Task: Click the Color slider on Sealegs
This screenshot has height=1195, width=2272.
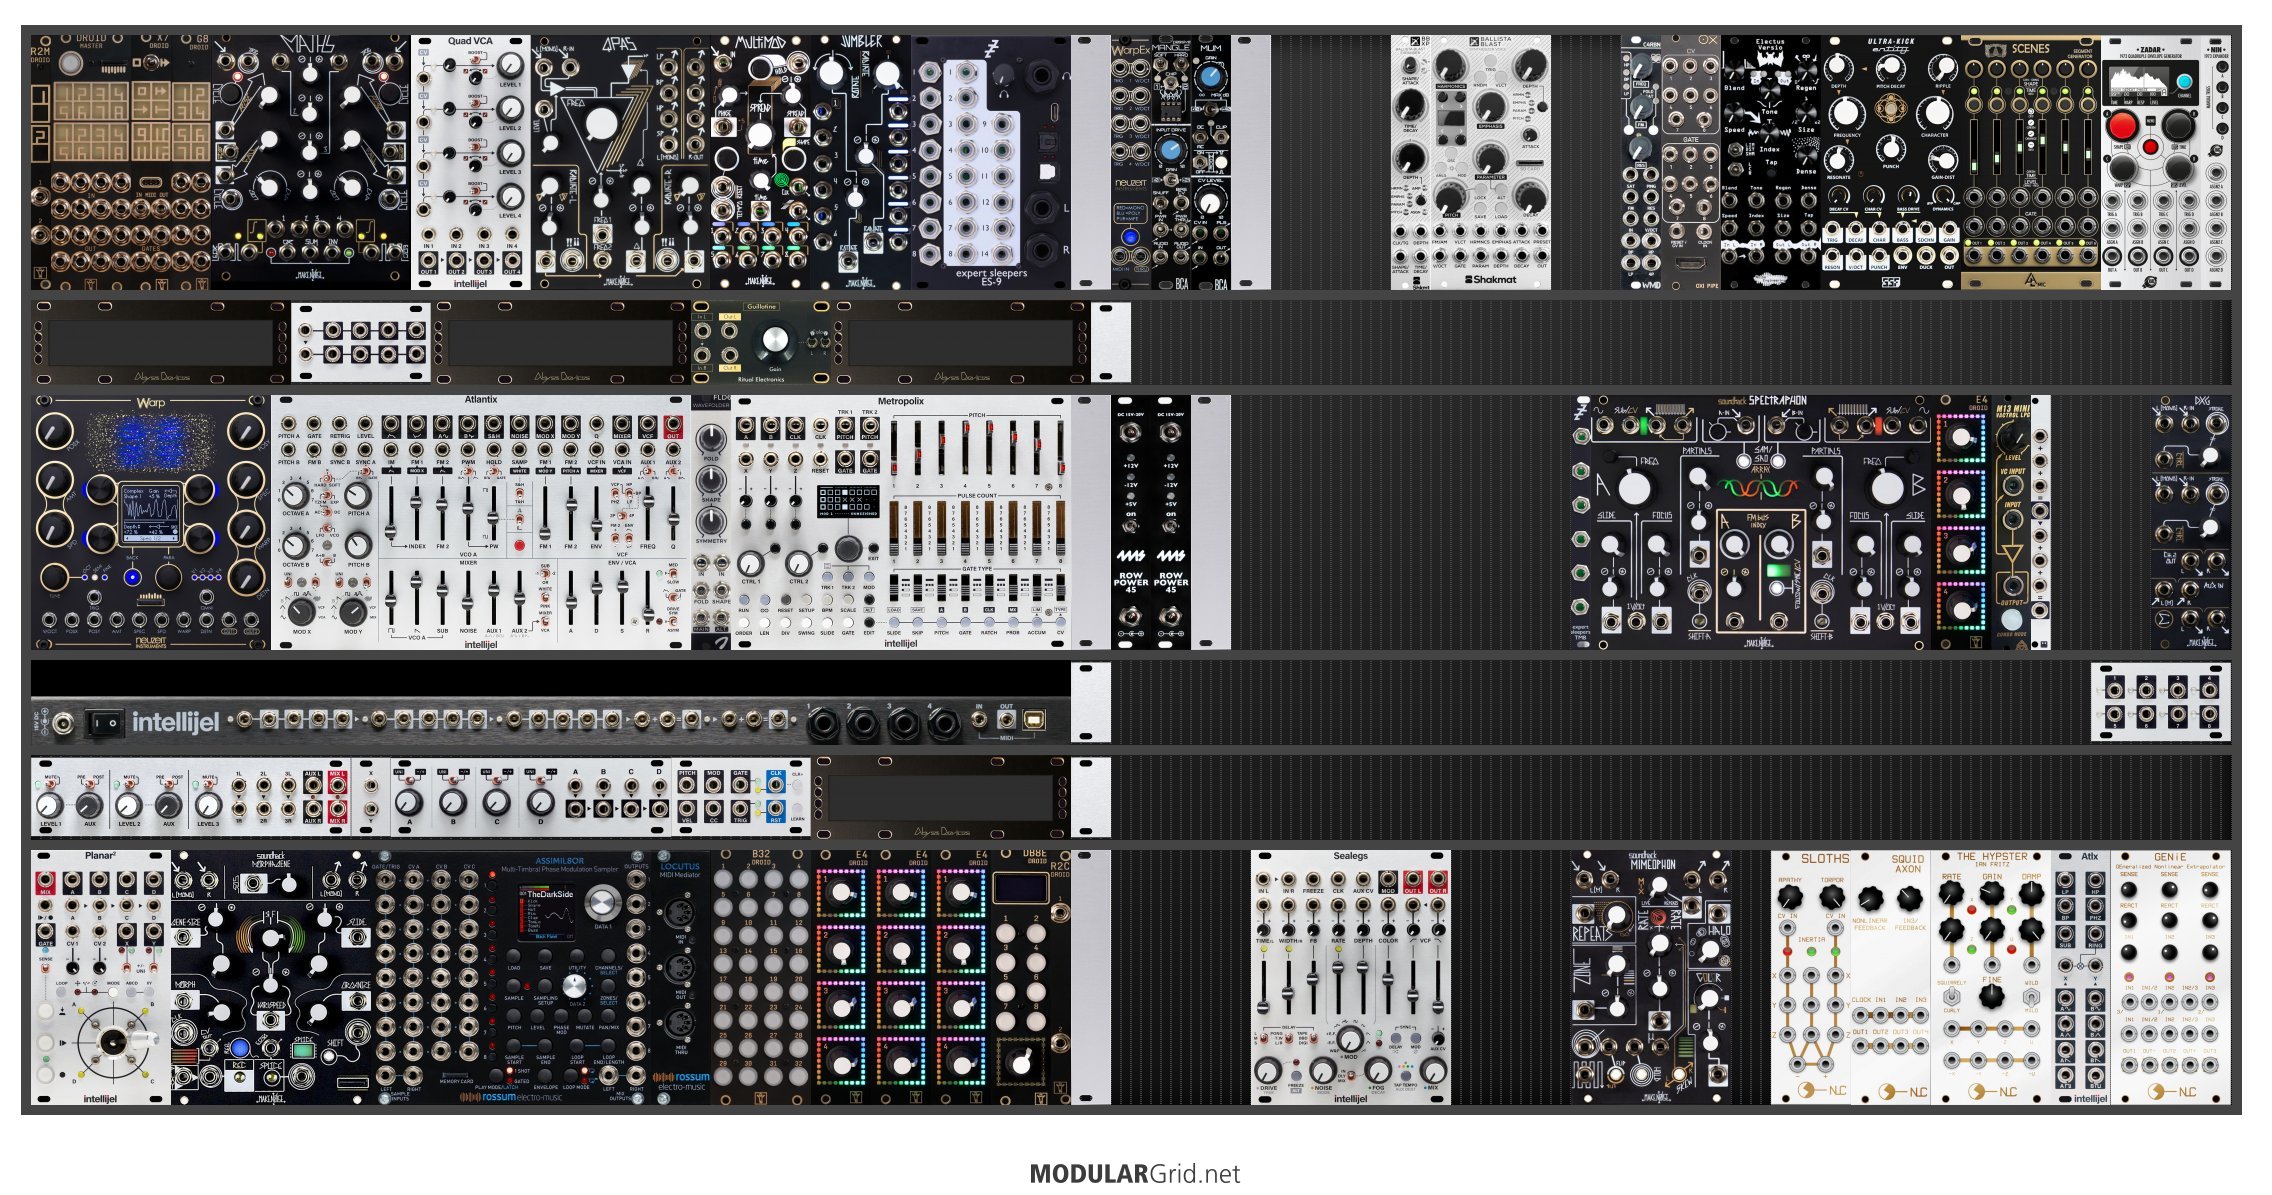Action: [x=1388, y=985]
